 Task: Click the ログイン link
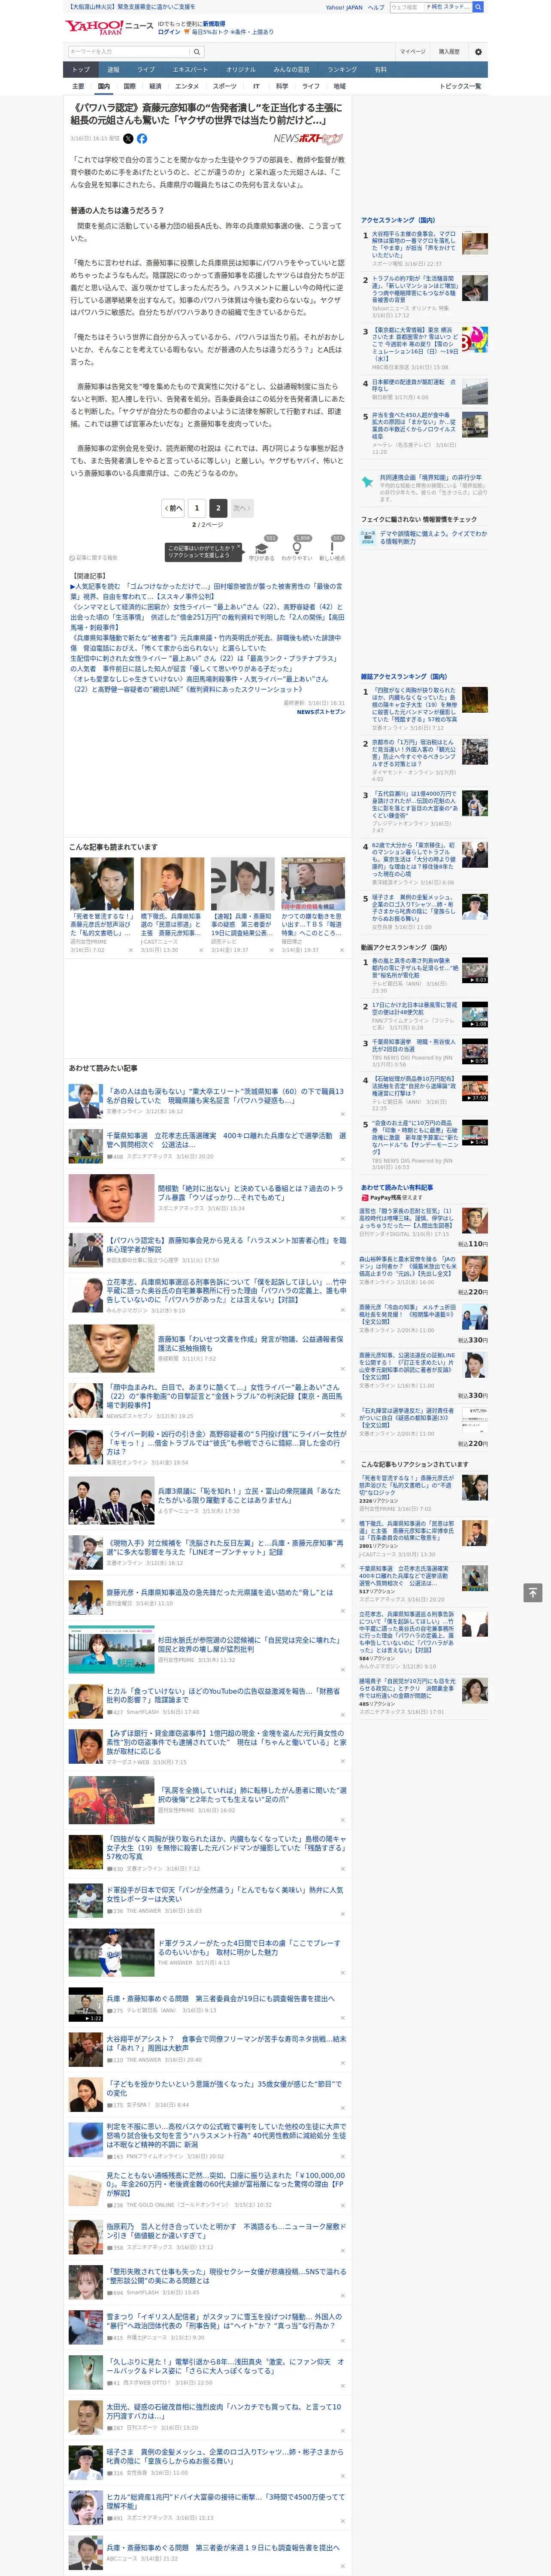tap(169, 32)
